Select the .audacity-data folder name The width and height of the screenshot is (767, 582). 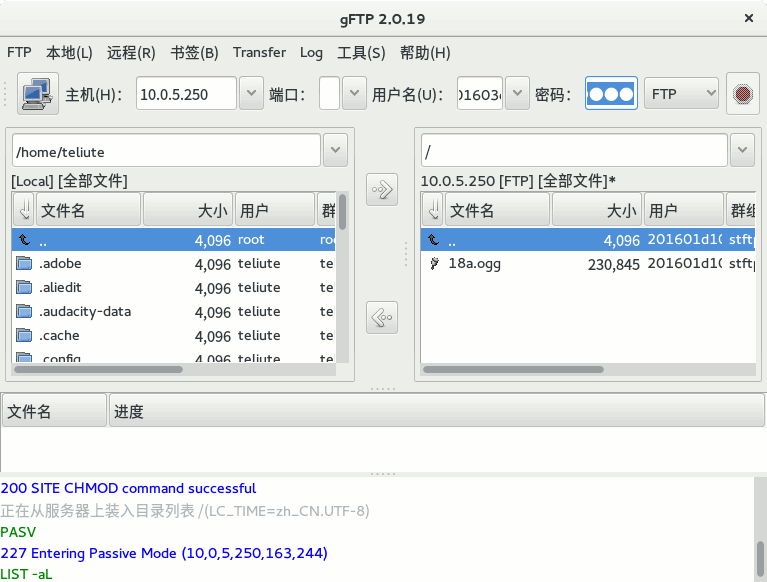[x=85, y=312]
